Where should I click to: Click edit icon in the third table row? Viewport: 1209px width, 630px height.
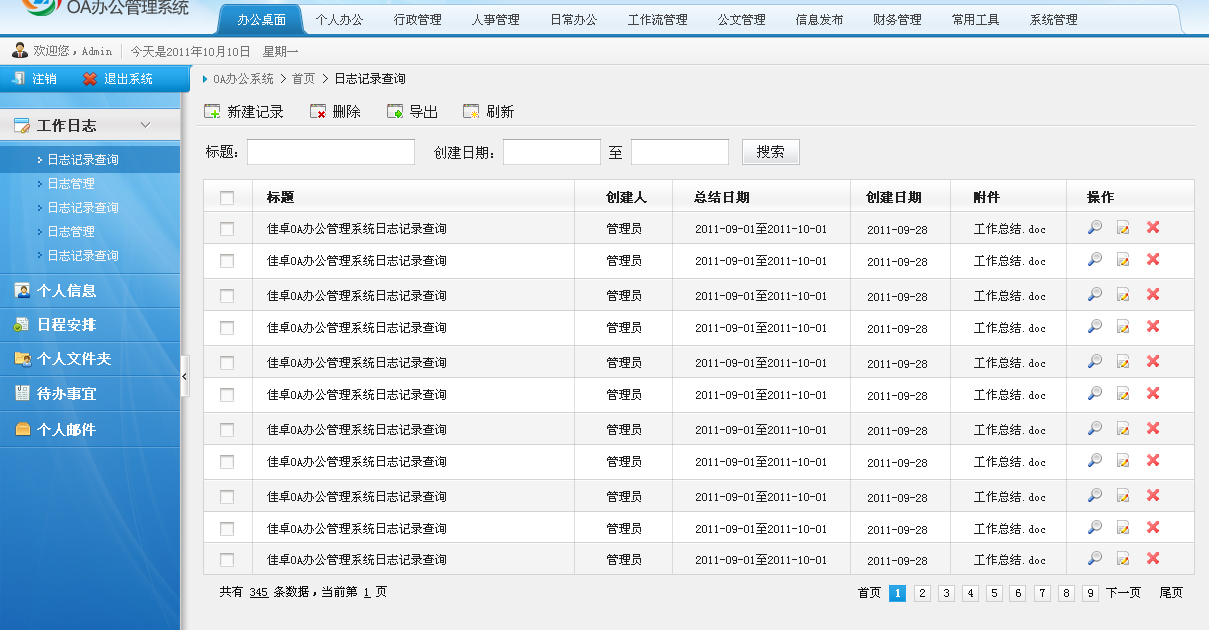1123,295
